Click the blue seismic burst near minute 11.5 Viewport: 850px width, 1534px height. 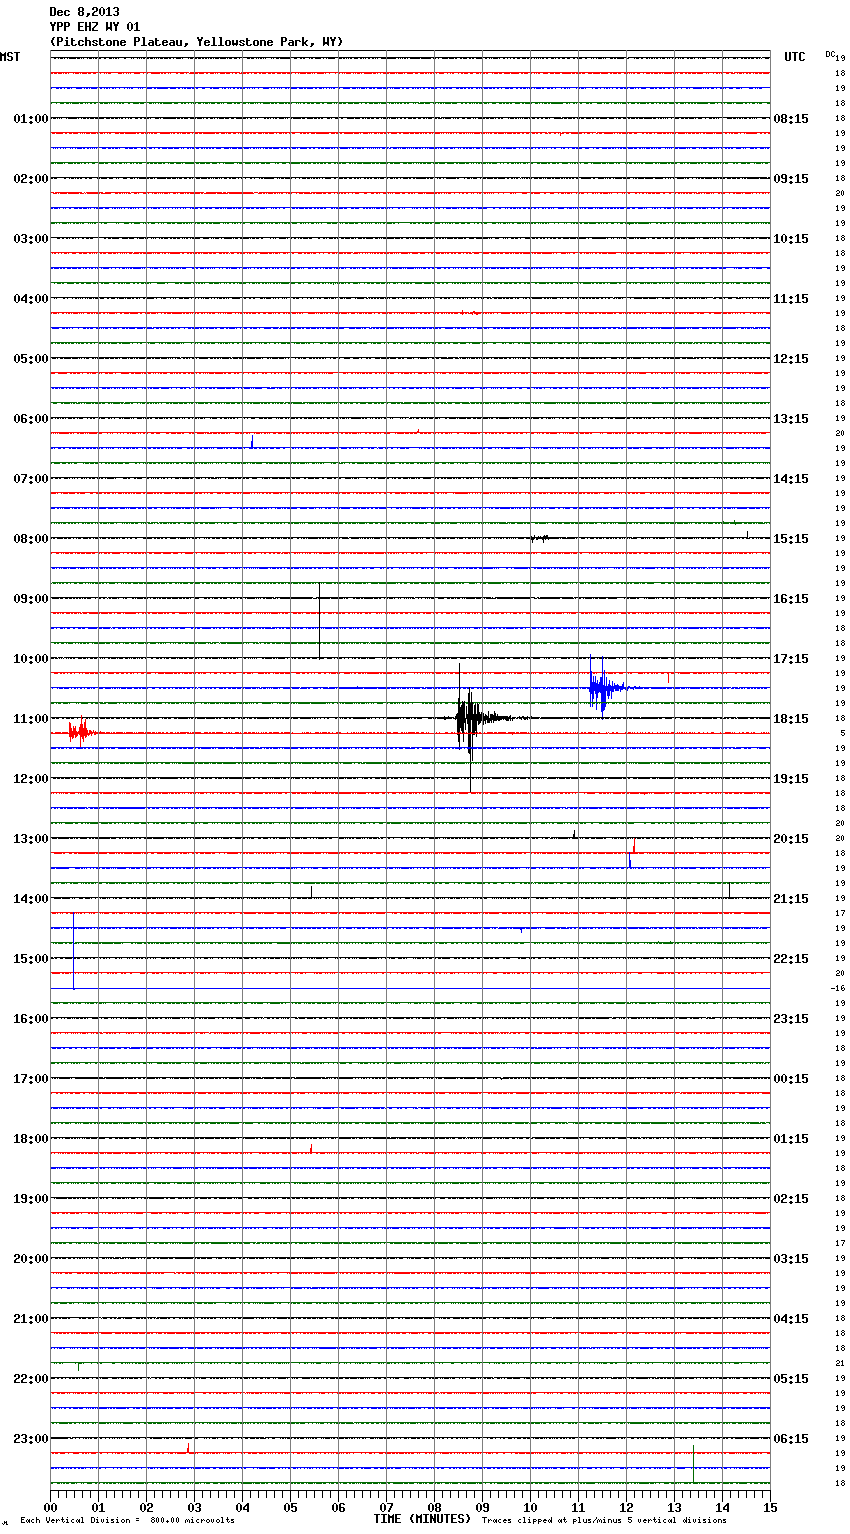pyautogui.click(x=603, y=687)
